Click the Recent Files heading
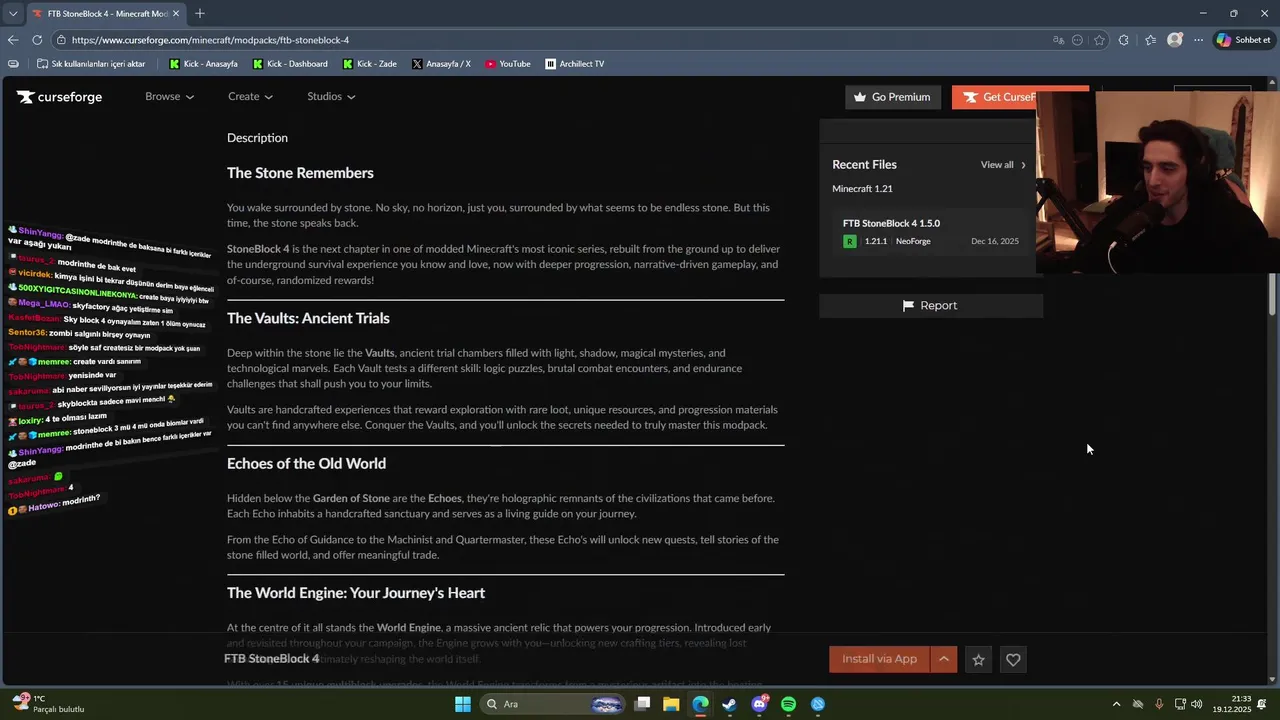This screenshot has height=720, width=1280. [864, 165]
